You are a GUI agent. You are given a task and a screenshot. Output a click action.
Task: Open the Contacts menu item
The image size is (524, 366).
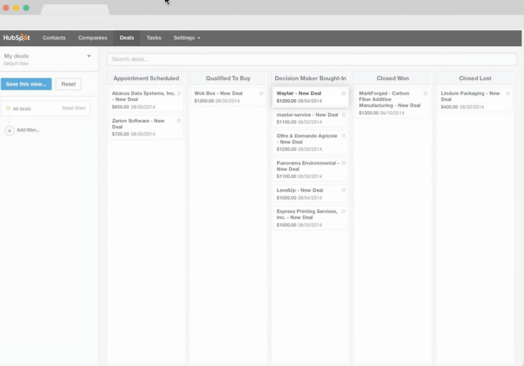point(54,38)
